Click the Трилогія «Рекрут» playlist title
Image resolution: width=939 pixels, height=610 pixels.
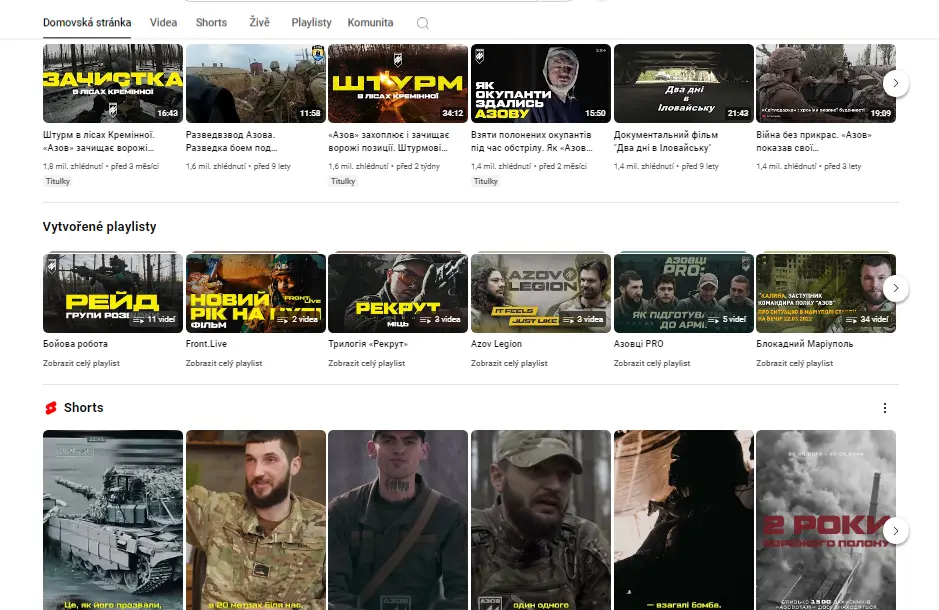click(x=368, y=344)
